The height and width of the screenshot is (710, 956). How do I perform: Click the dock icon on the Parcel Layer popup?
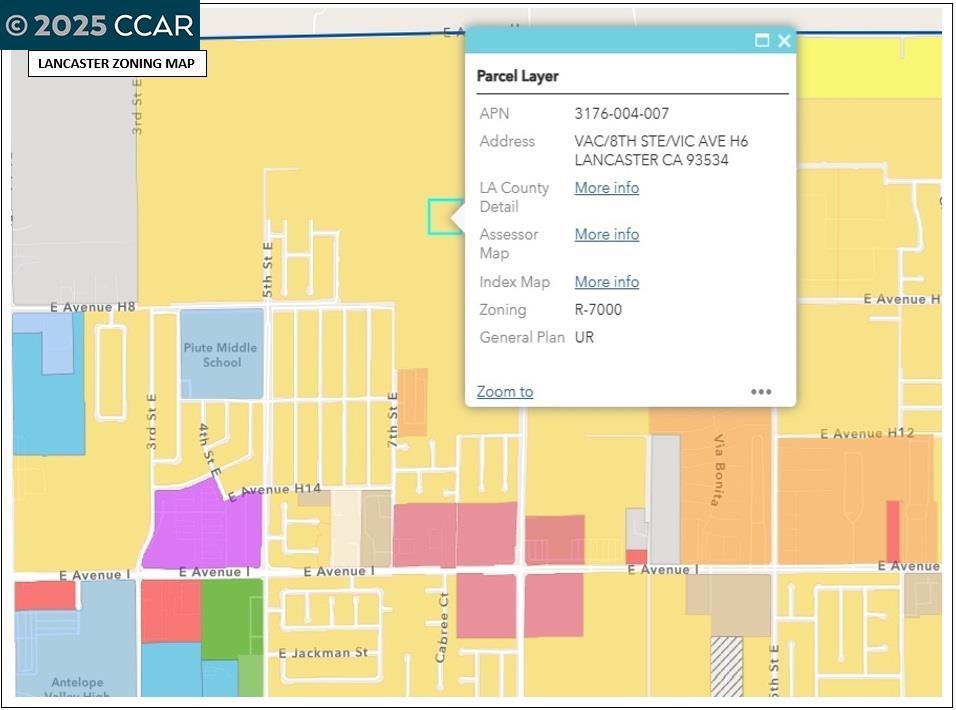click(762, 41)
